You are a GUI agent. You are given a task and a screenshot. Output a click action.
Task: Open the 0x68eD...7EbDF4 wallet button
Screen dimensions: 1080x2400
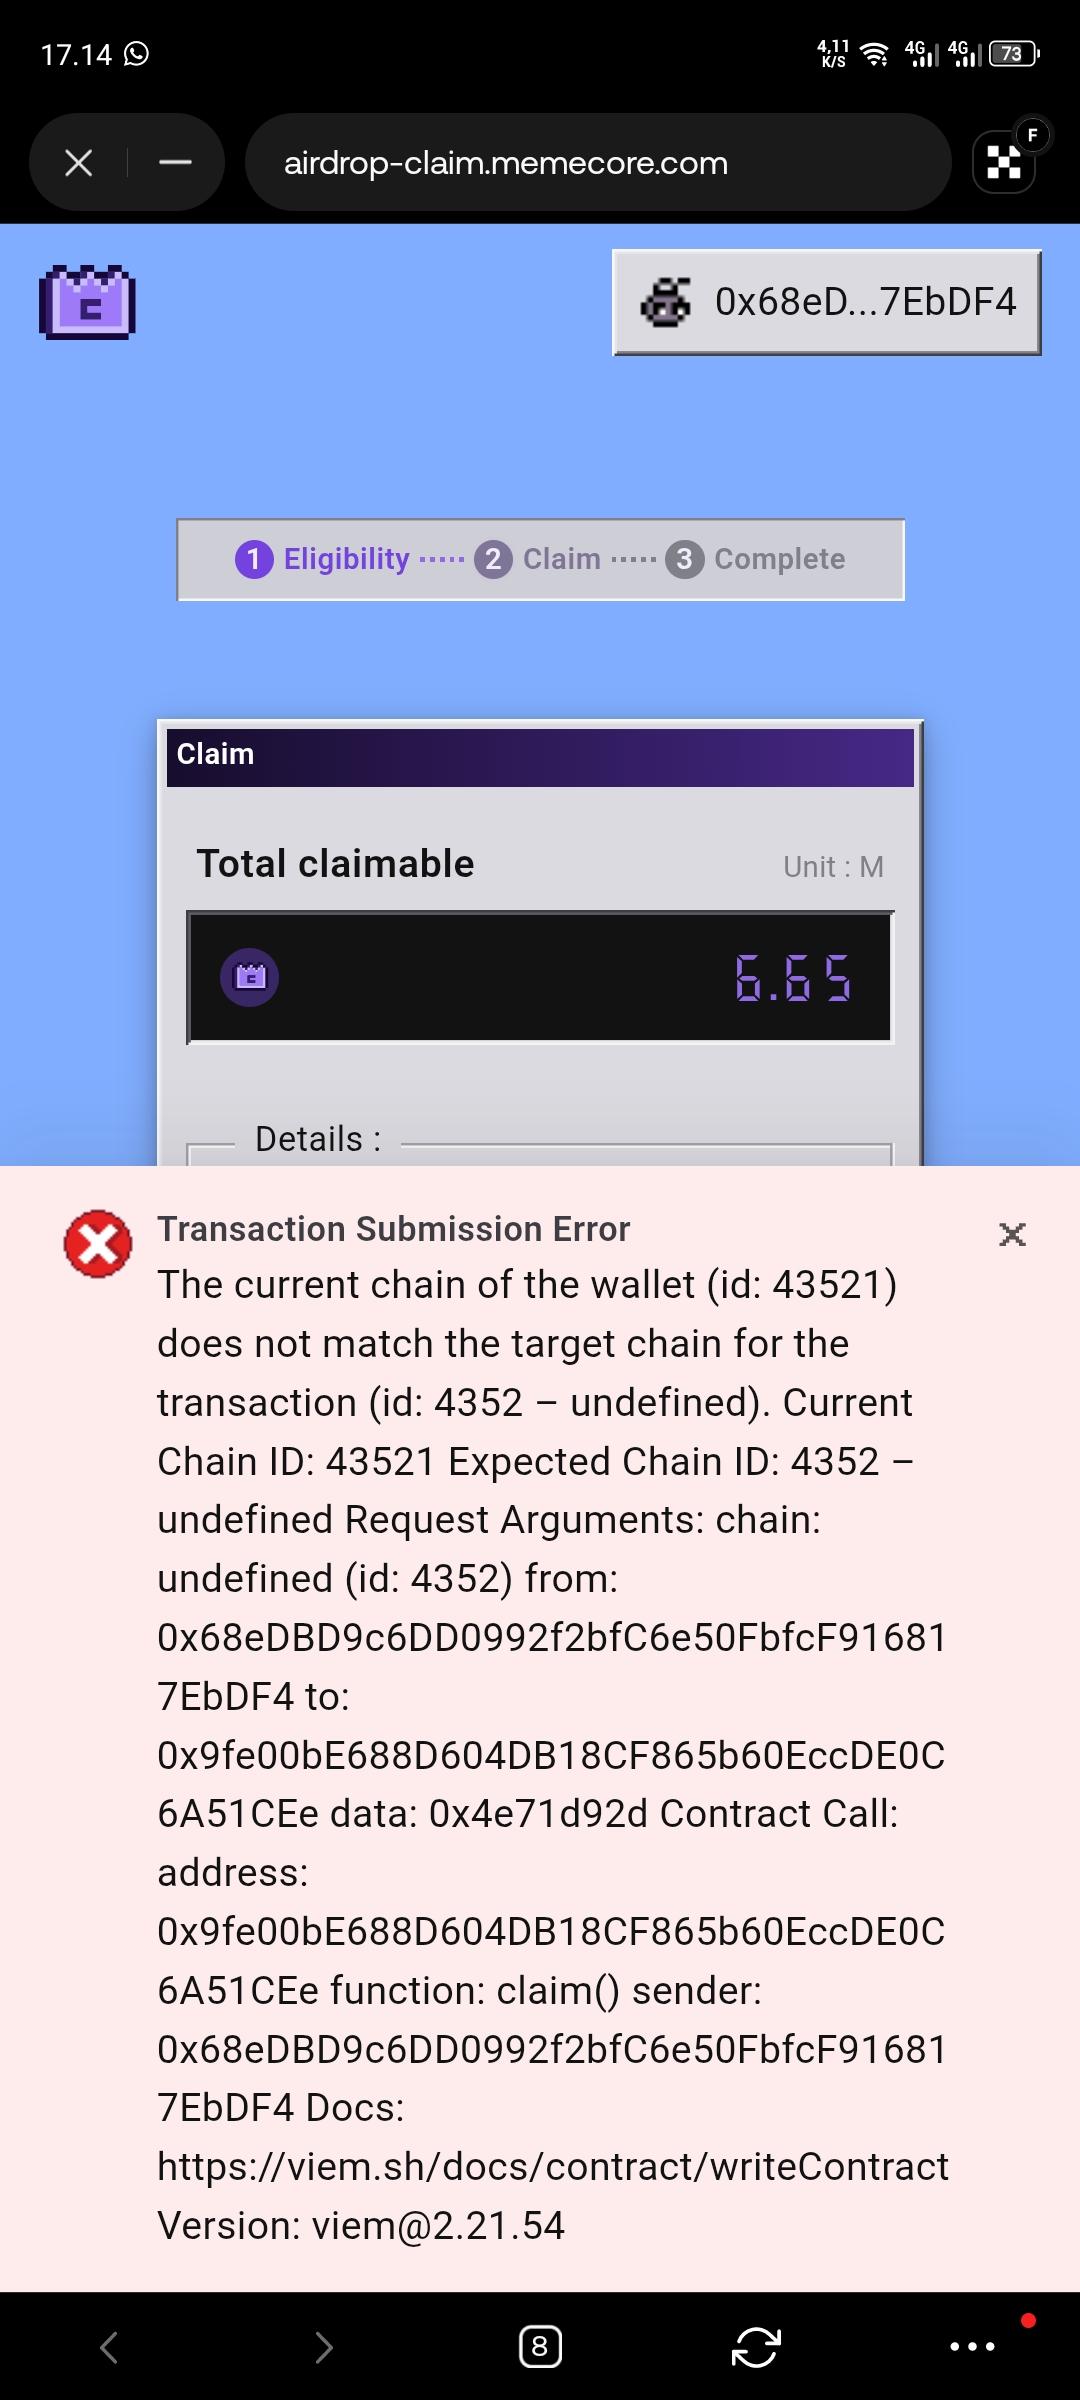(827, 302)
